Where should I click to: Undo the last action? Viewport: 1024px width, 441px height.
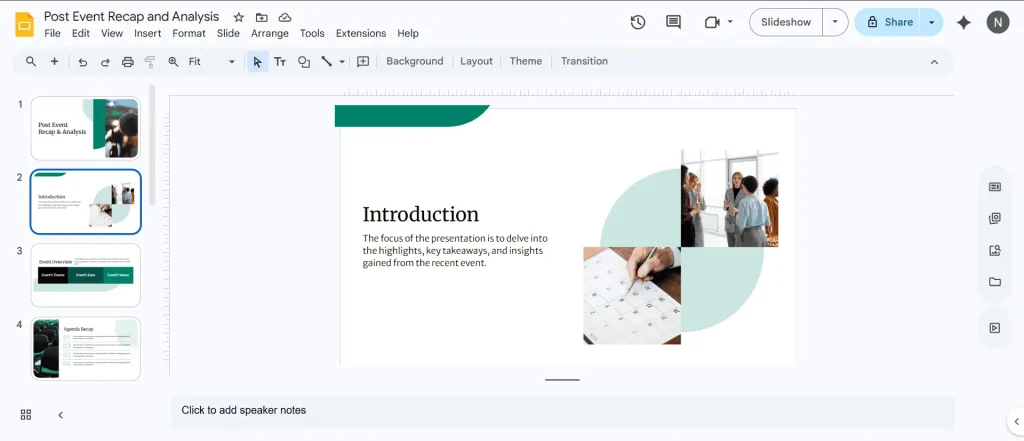82,62
